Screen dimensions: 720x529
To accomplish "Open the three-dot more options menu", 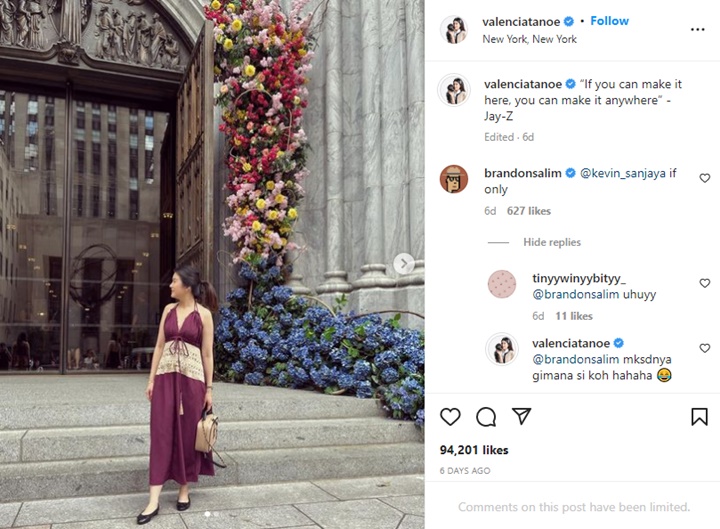I will [698, 30].
